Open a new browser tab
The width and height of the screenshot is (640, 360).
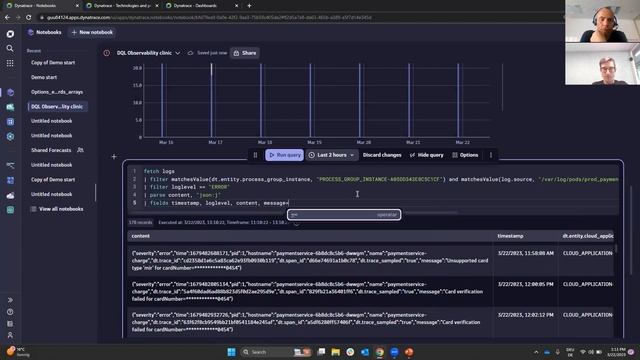click(x=249, y=6)
